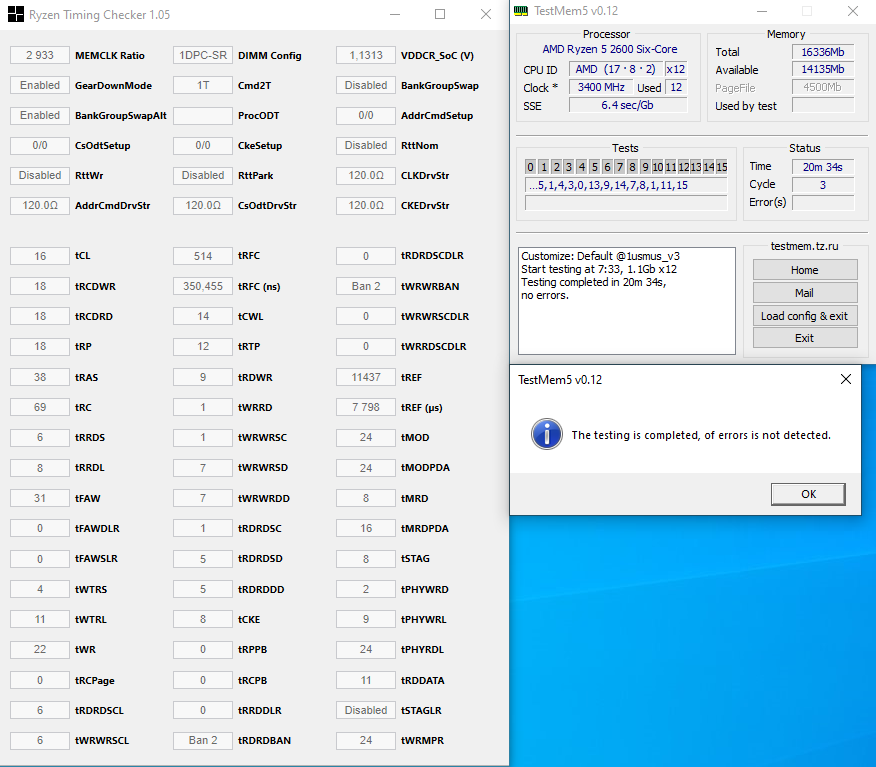Click the DIMM Config 1DPC-SR field
Screen dimensions: 876x767
point(203,55)
